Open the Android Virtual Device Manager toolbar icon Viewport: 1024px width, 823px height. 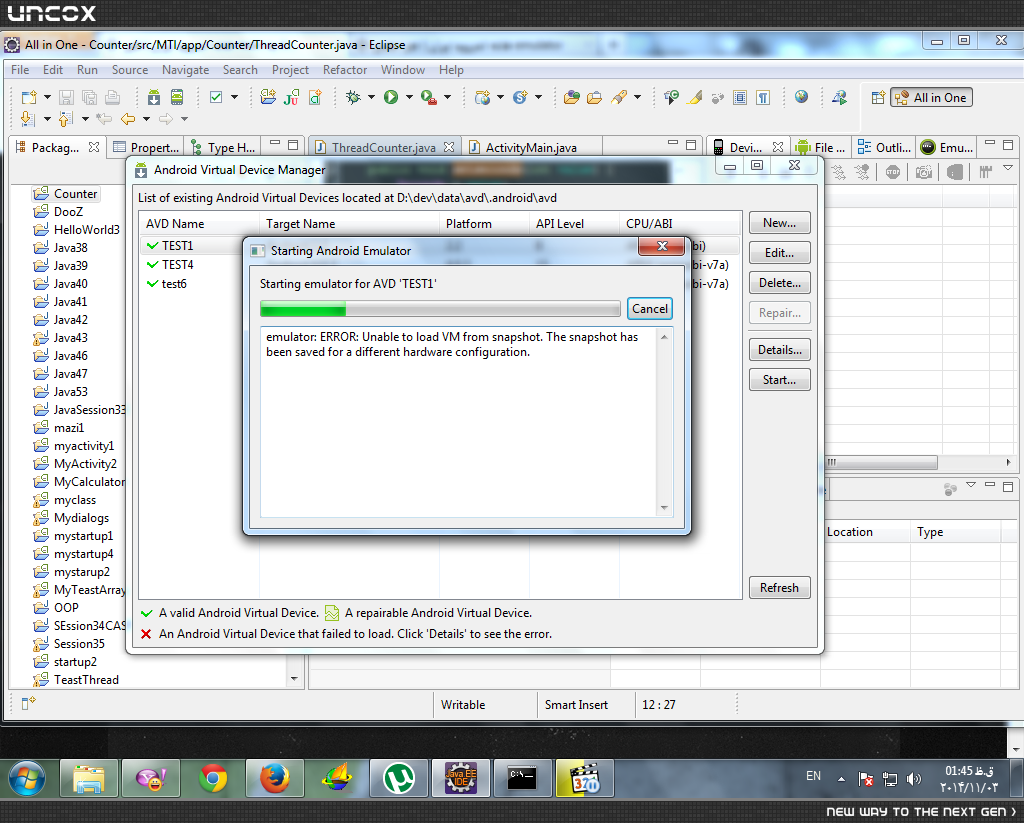(x=177, y=97)
